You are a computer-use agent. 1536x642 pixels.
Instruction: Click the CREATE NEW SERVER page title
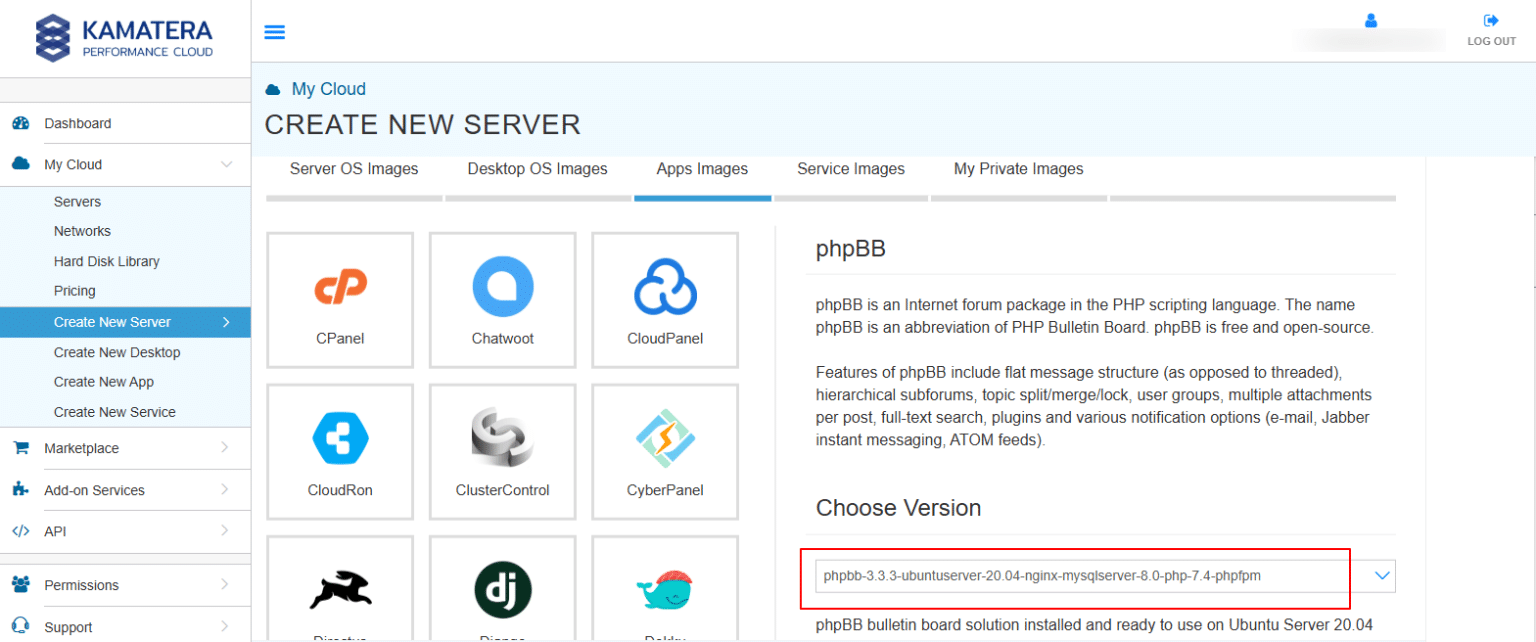[422, 125]
